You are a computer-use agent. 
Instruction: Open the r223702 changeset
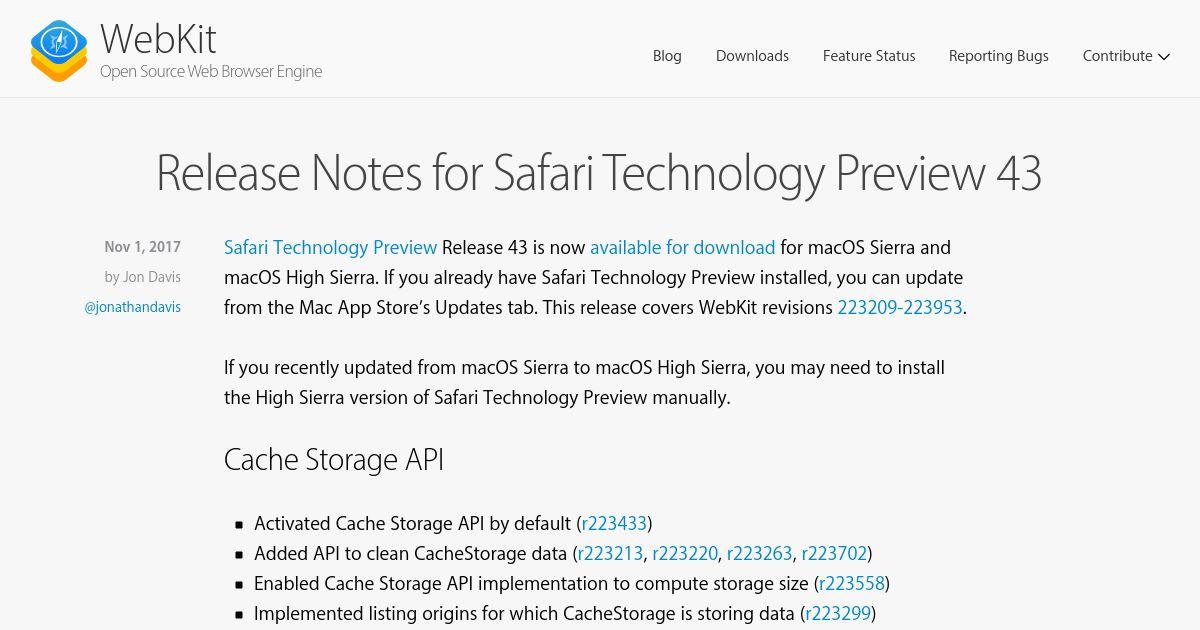tap(834, 553)
